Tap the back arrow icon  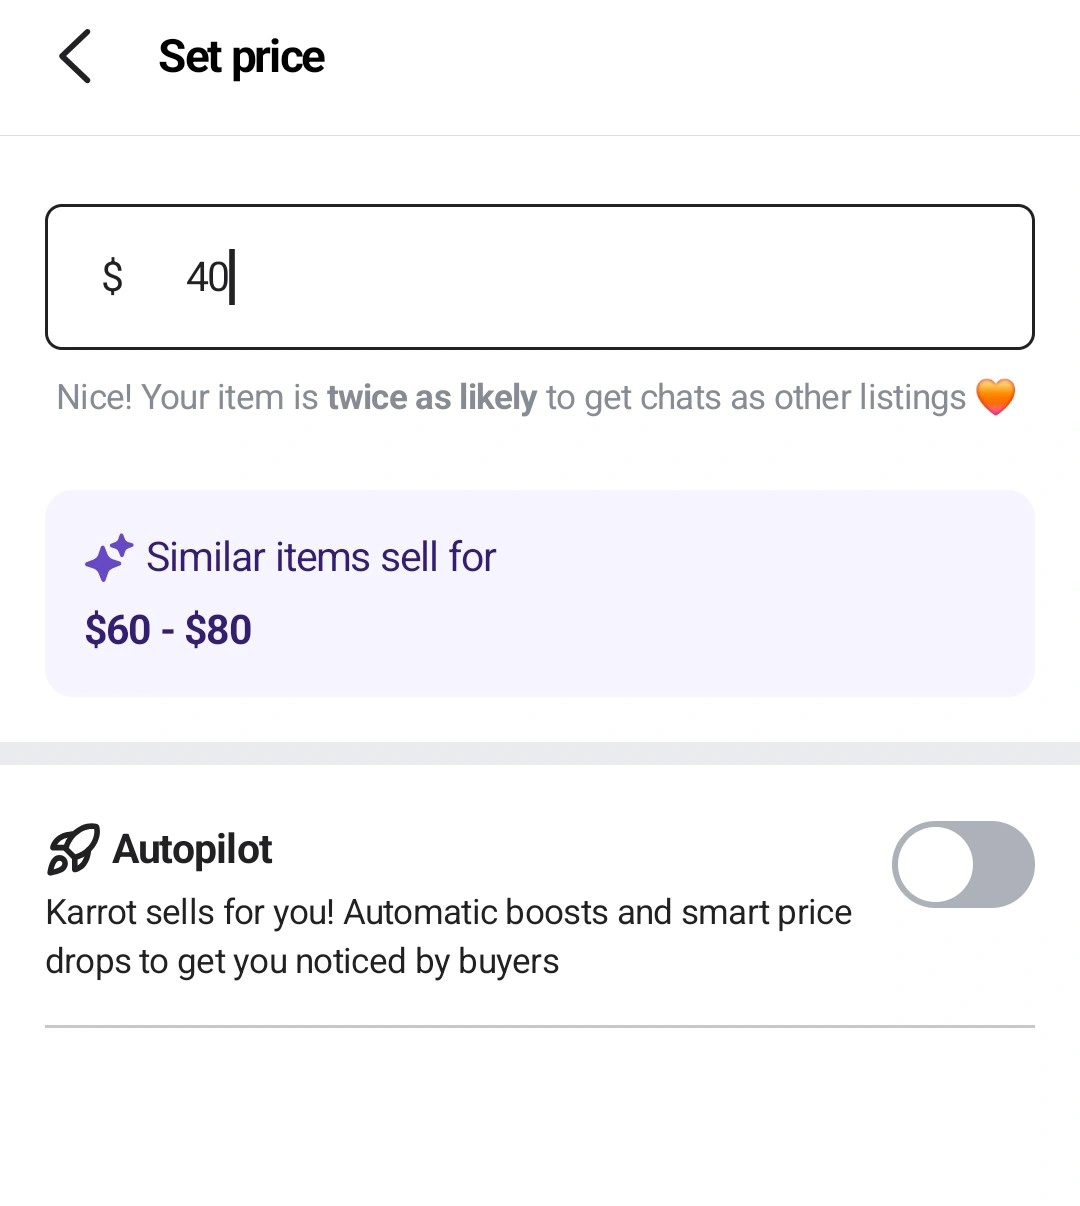[75, 56]
